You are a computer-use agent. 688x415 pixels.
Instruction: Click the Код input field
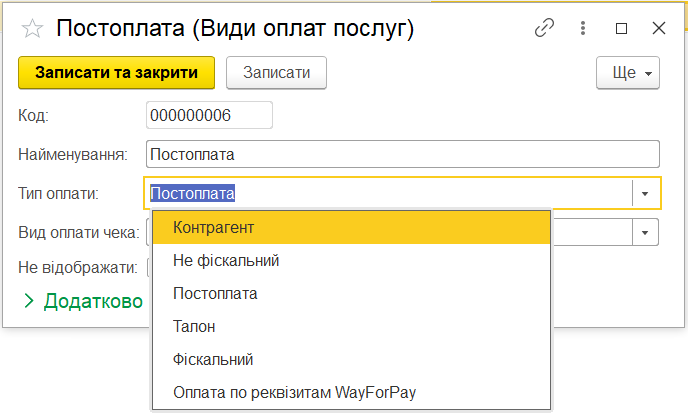[209, 116]
